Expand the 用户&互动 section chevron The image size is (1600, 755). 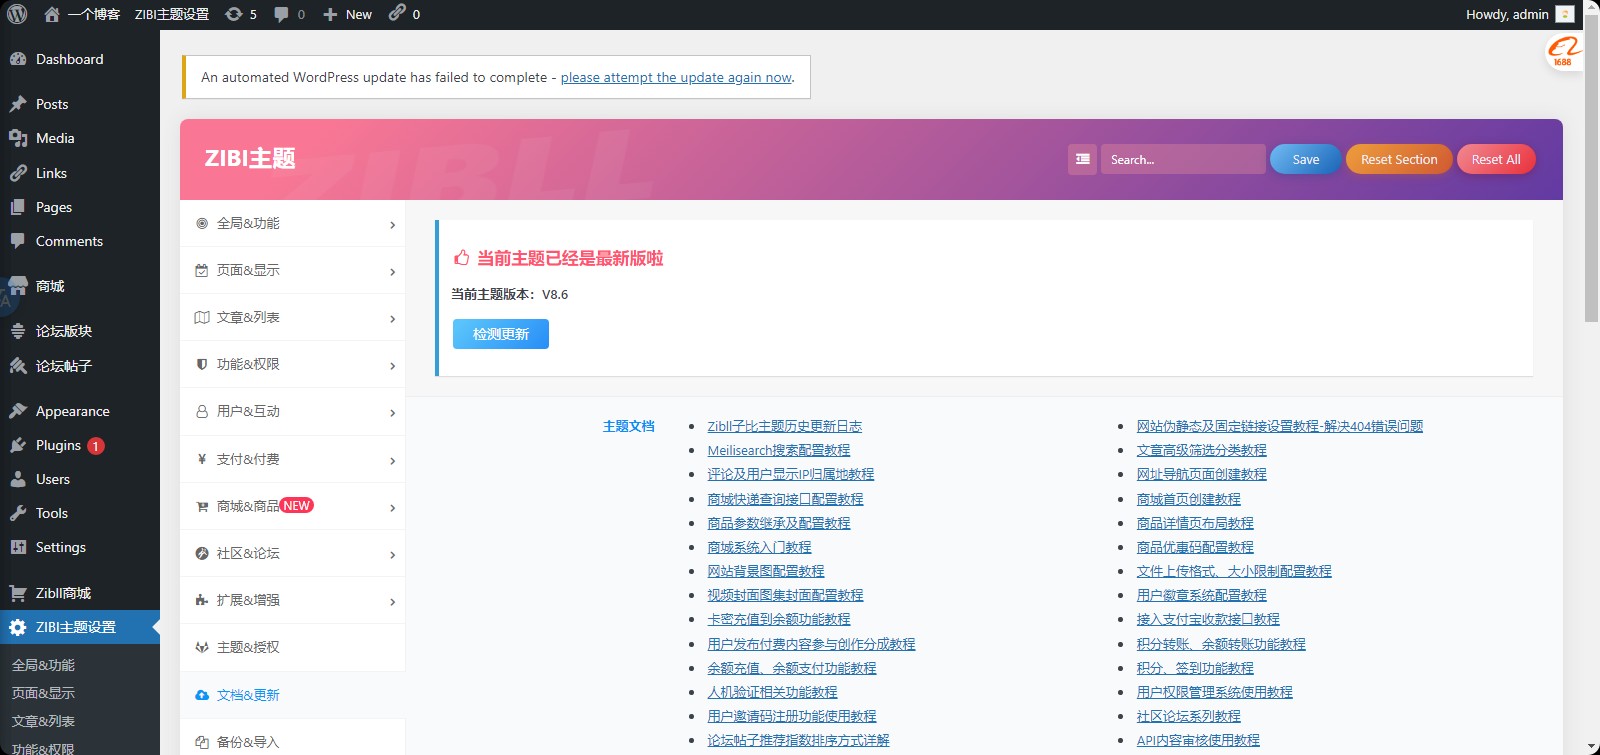pyautogui.click(x=392, y=413)
